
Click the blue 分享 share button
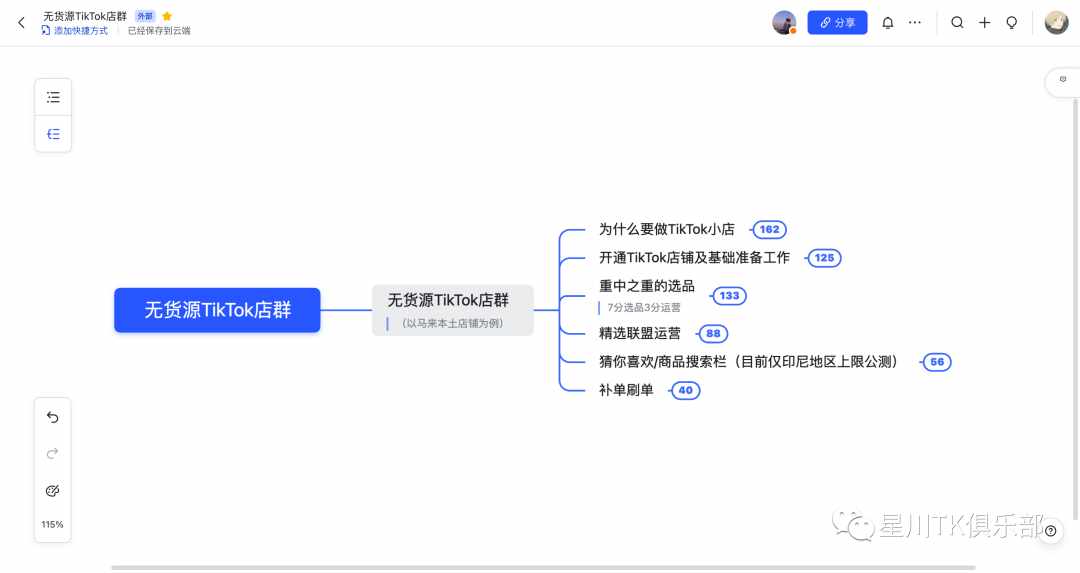coord(837,23)
